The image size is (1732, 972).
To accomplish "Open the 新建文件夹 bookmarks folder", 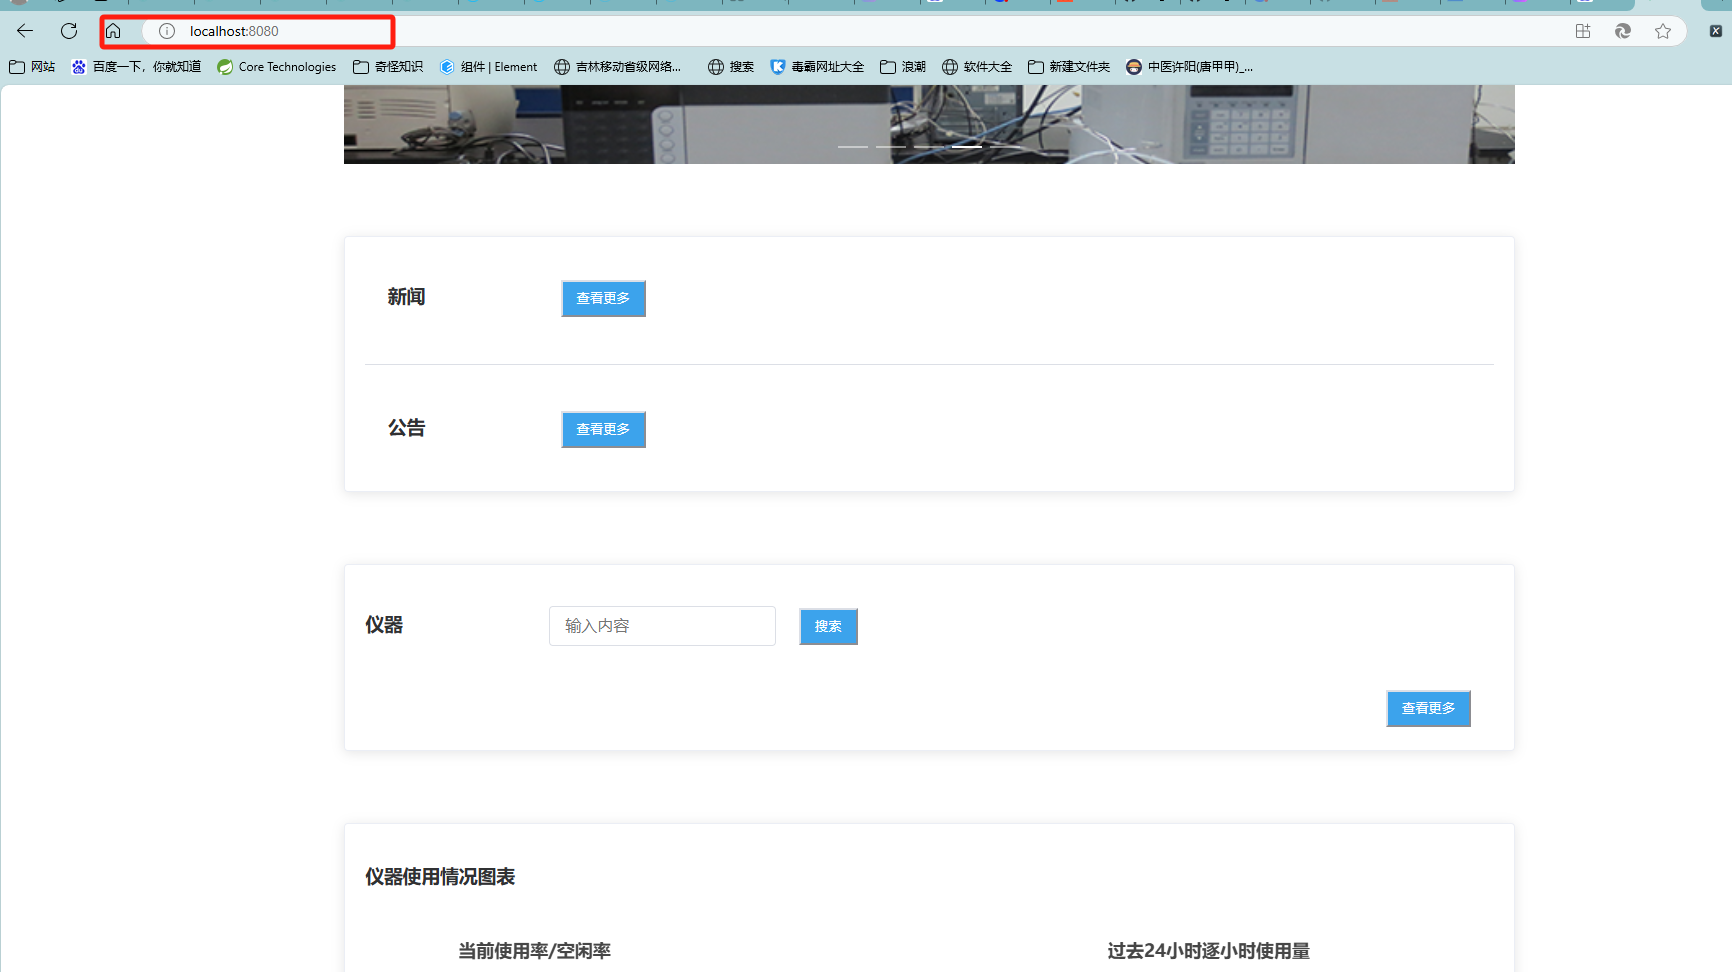I will click(1069, 67).
